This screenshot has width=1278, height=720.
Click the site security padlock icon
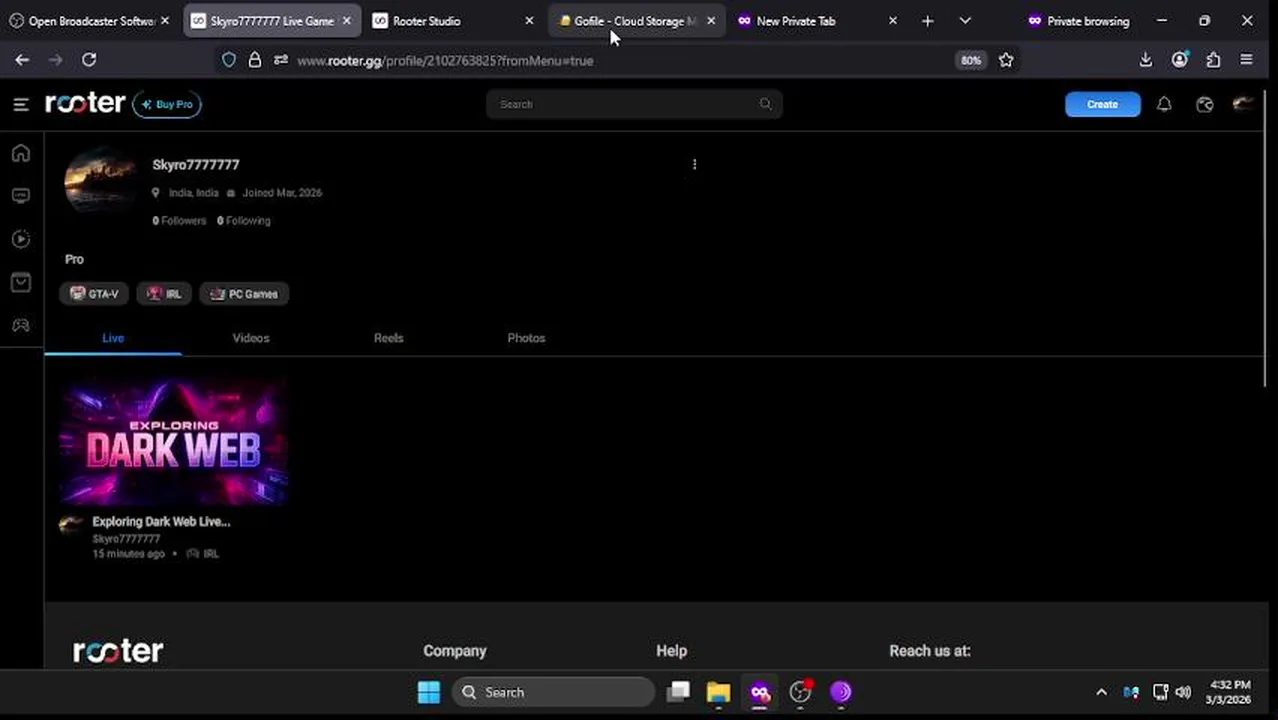255,60
